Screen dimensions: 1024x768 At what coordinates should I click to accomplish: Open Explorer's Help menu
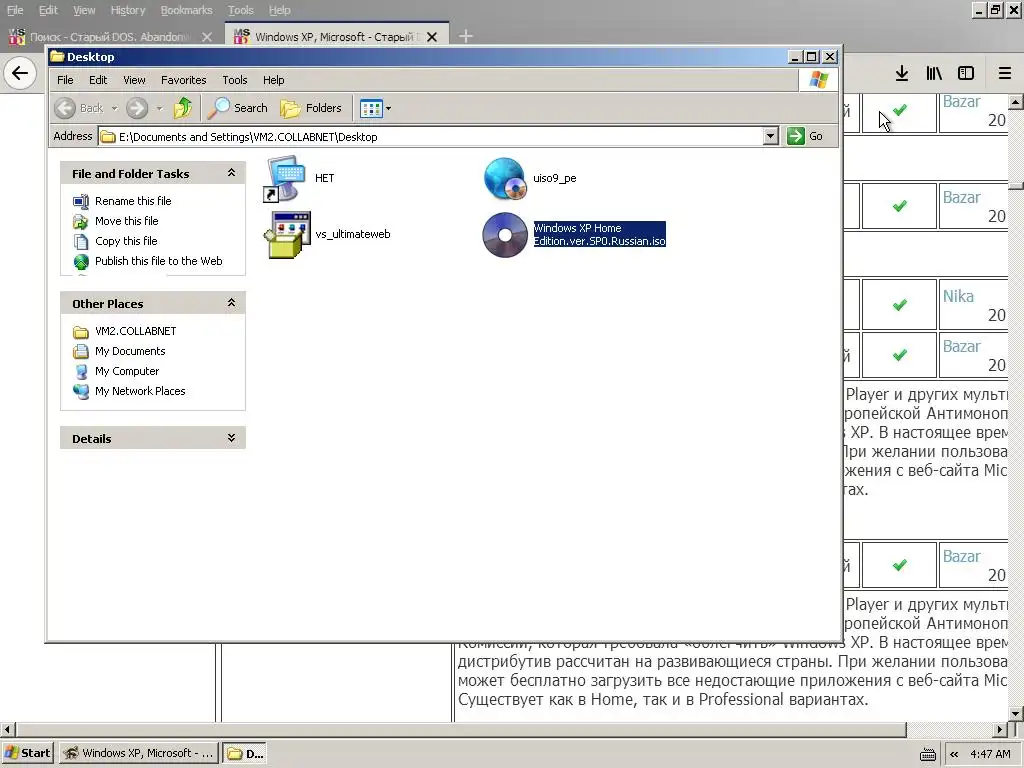tap(274, 80)
